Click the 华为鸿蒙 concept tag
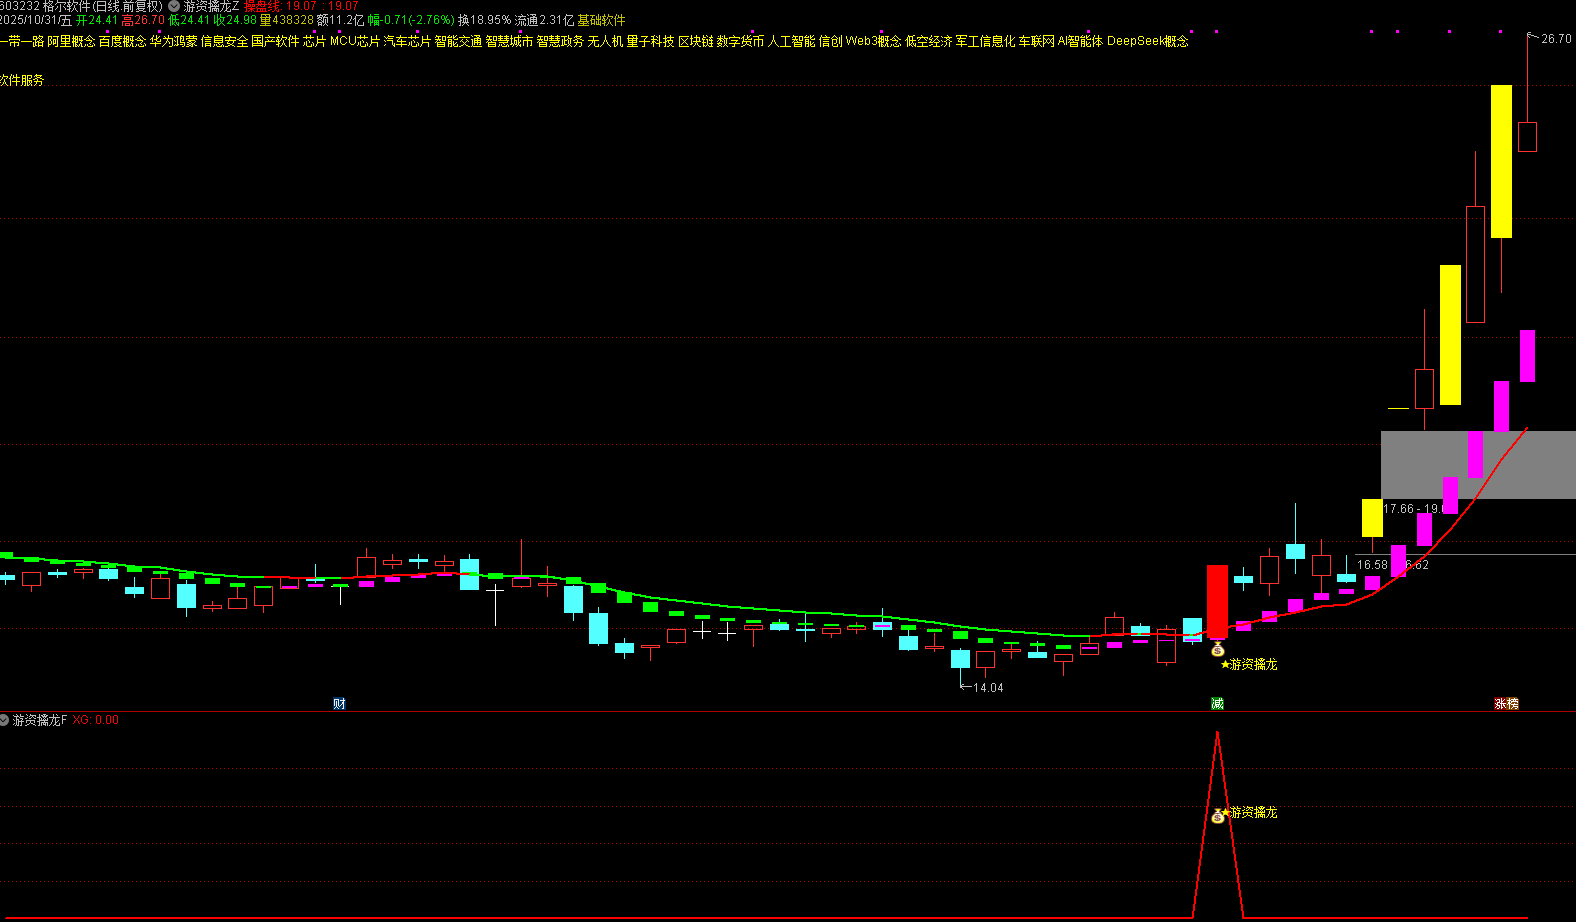 174,41
